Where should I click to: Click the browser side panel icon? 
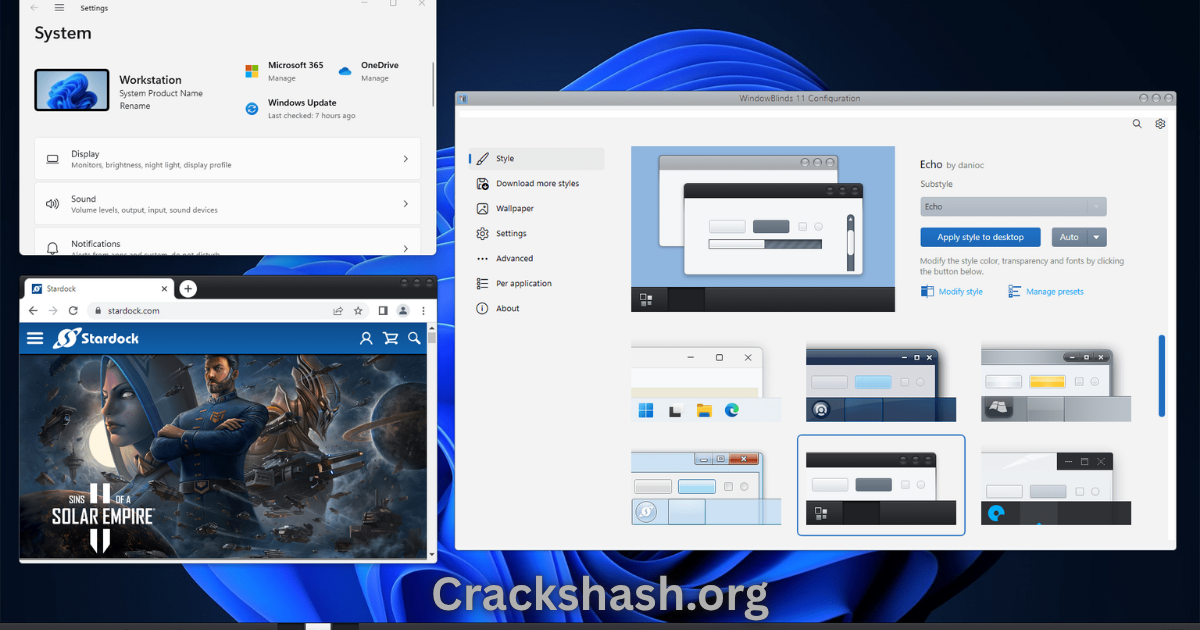coord(383,311)
